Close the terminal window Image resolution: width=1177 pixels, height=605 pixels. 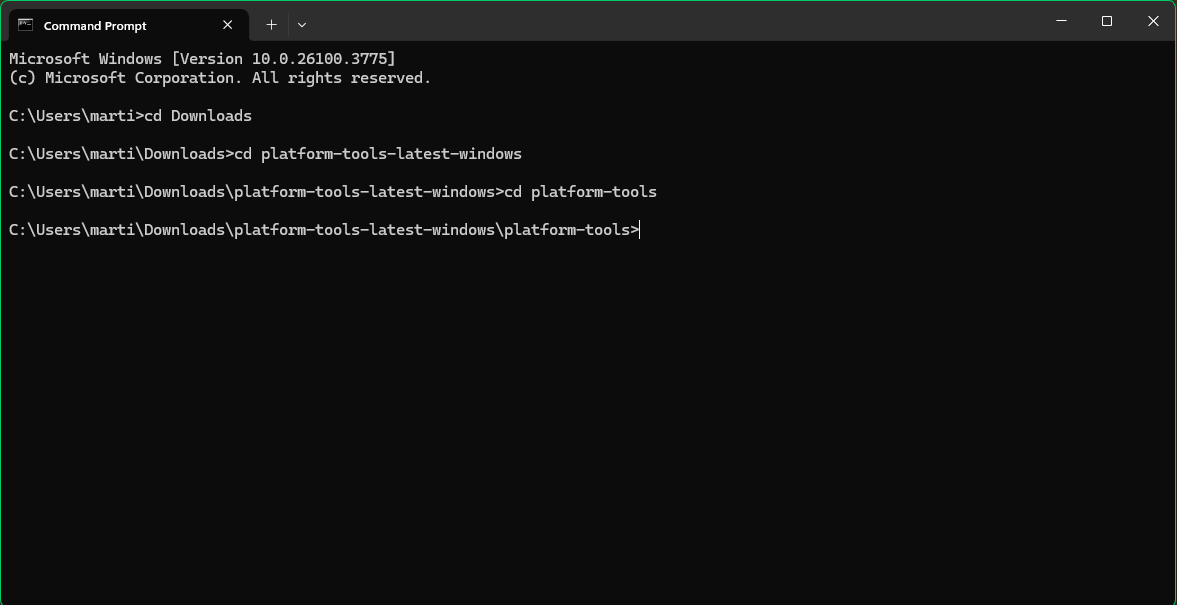[1153, 21]
